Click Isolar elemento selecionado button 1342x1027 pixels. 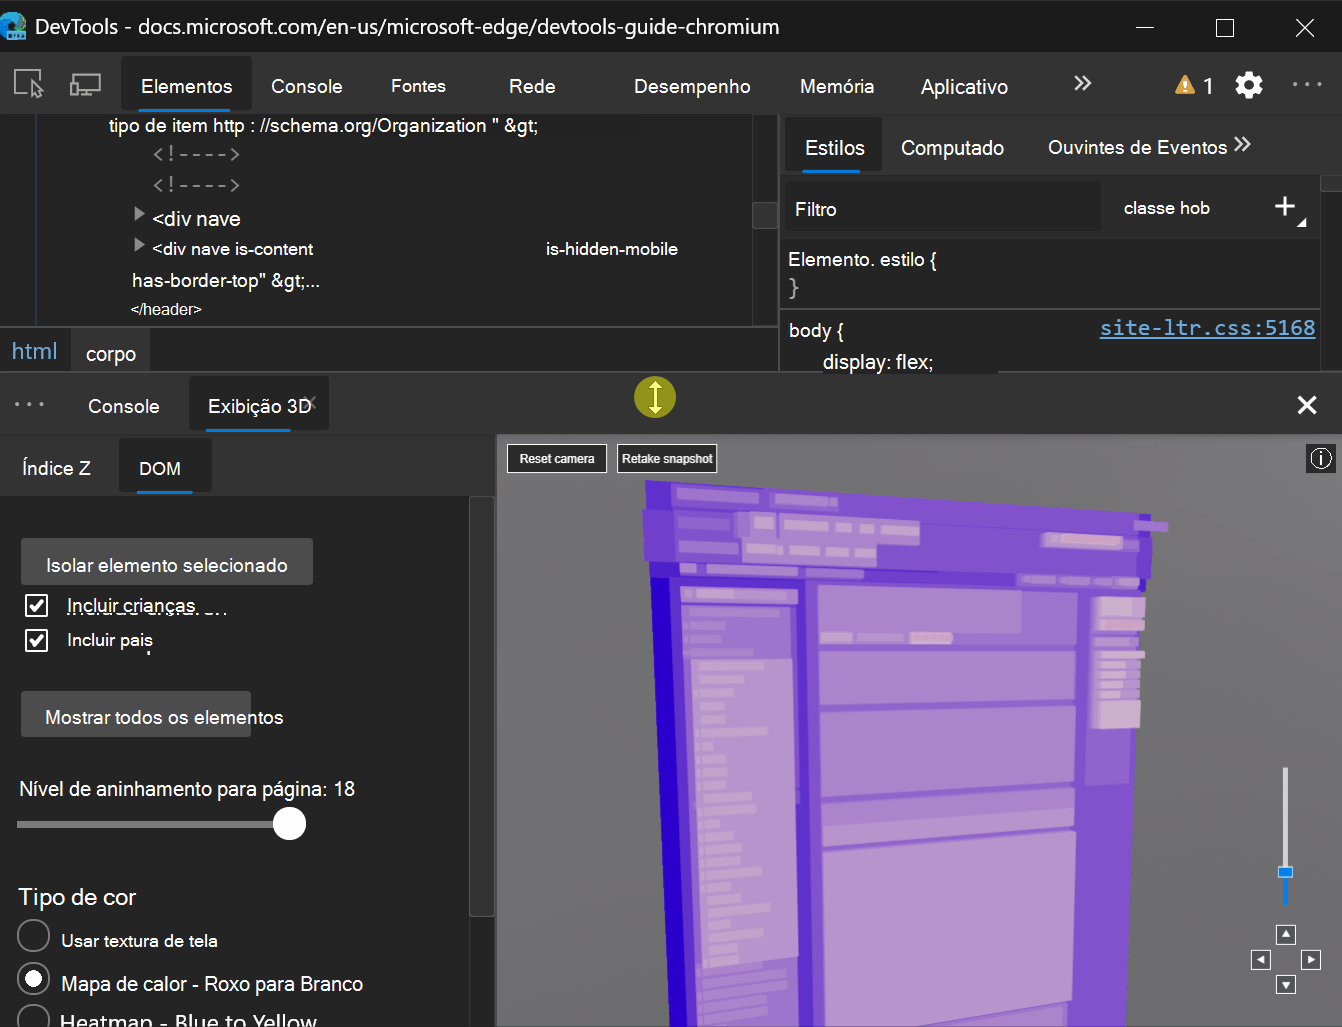pyautogui.click(x=167, y=563)
